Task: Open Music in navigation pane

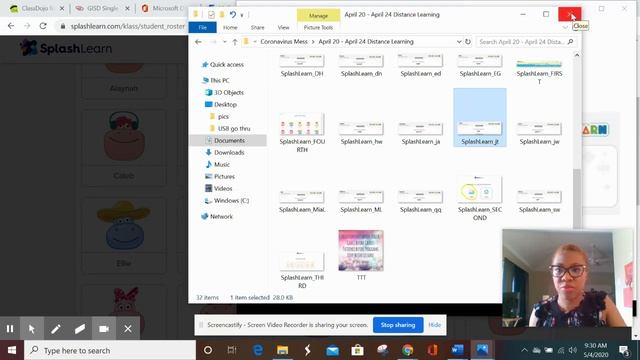Action: pos(222,164)
